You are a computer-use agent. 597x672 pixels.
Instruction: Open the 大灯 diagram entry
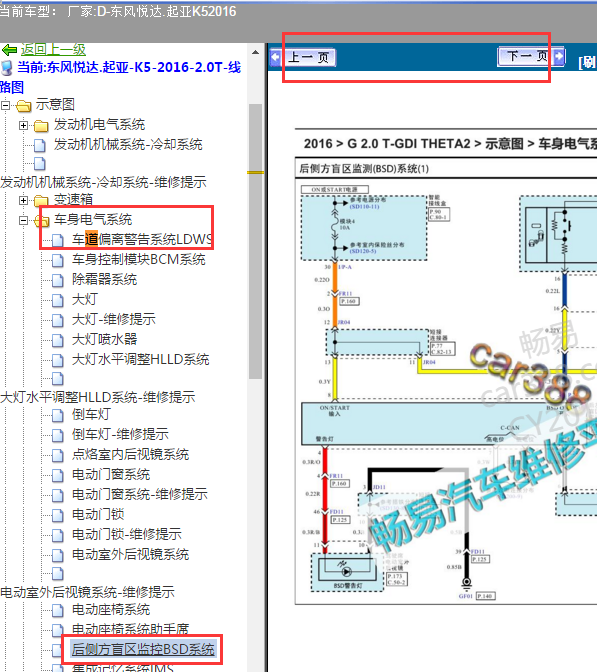click(85, 299)
